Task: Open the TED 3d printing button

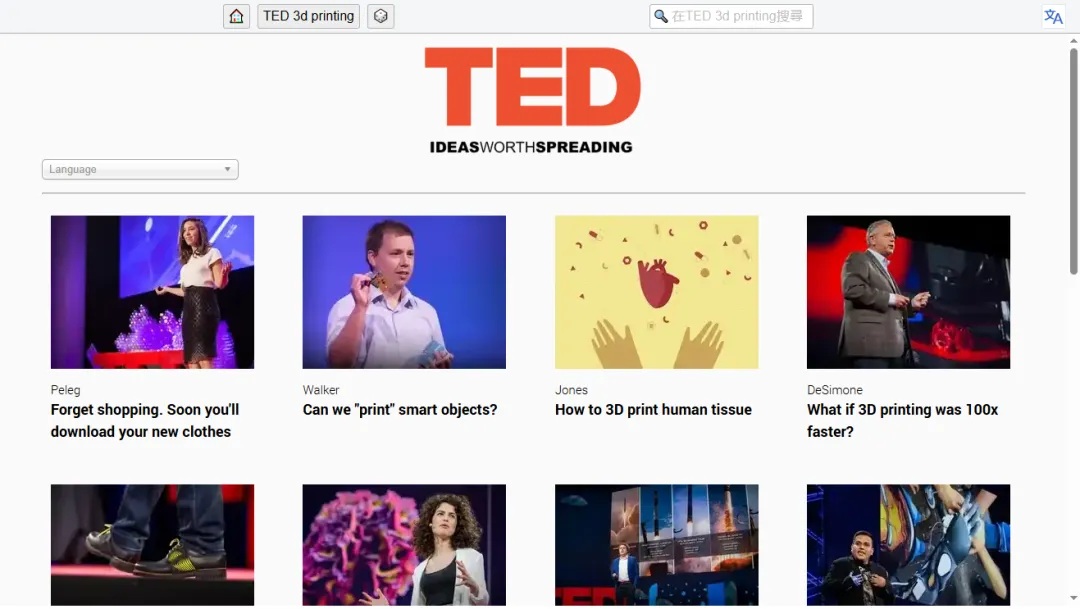Action: pos(309,16)
